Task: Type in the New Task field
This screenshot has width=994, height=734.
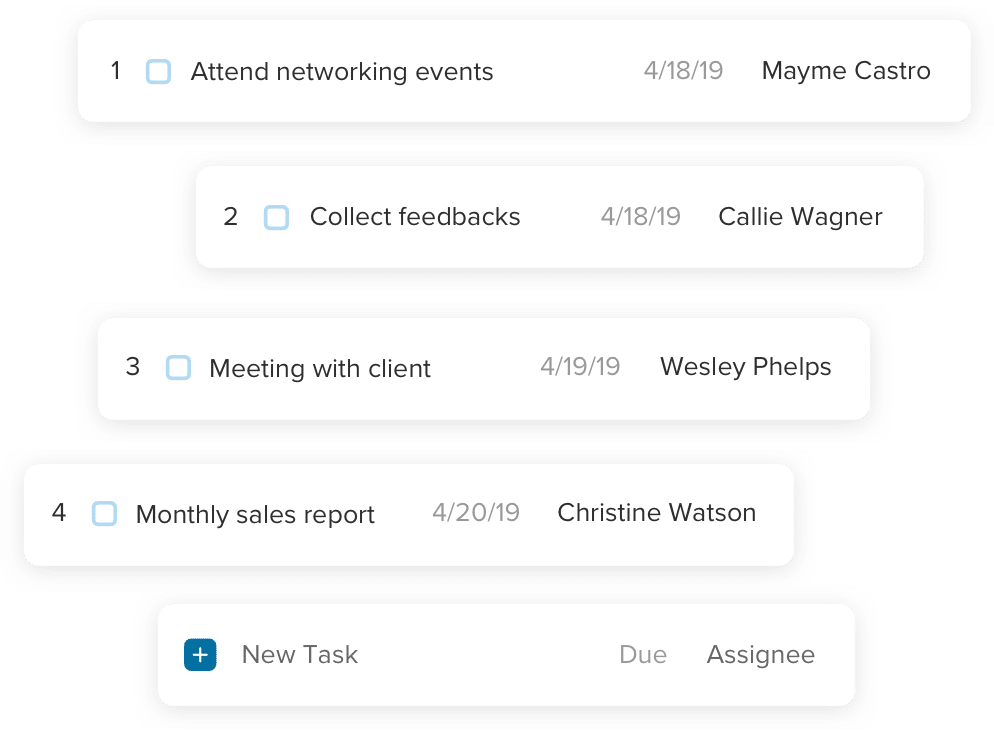Action: [x=300, y=655]
